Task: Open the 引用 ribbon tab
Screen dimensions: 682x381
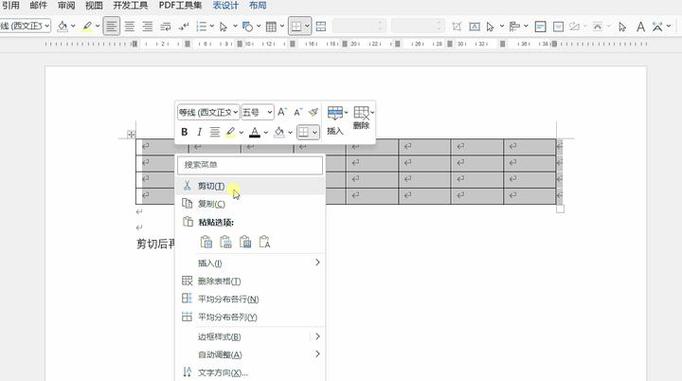Action: pyautogui.click(x=10, y=6)
